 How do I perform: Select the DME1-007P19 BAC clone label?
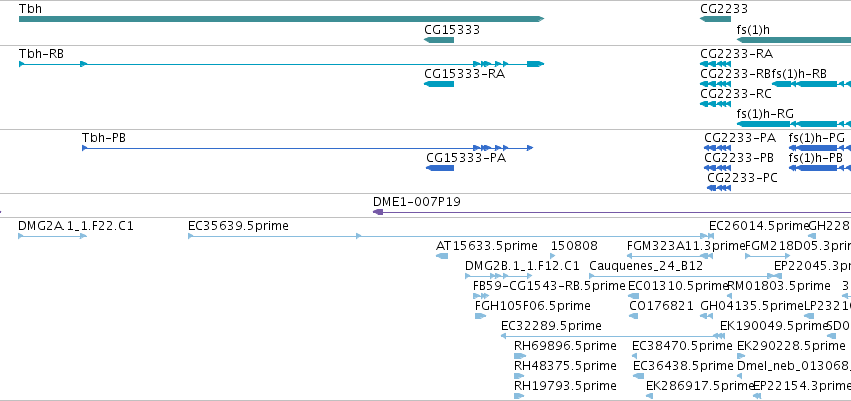click(417, 202)
